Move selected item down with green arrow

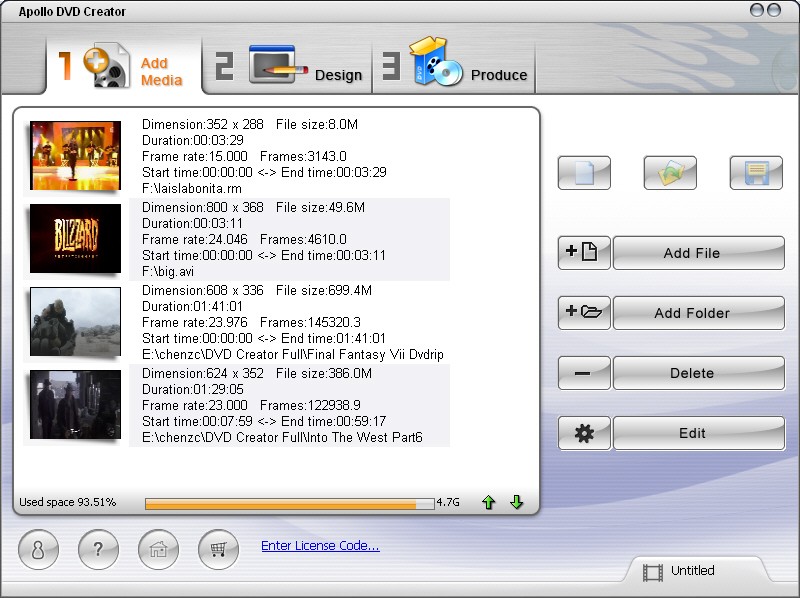517,502
